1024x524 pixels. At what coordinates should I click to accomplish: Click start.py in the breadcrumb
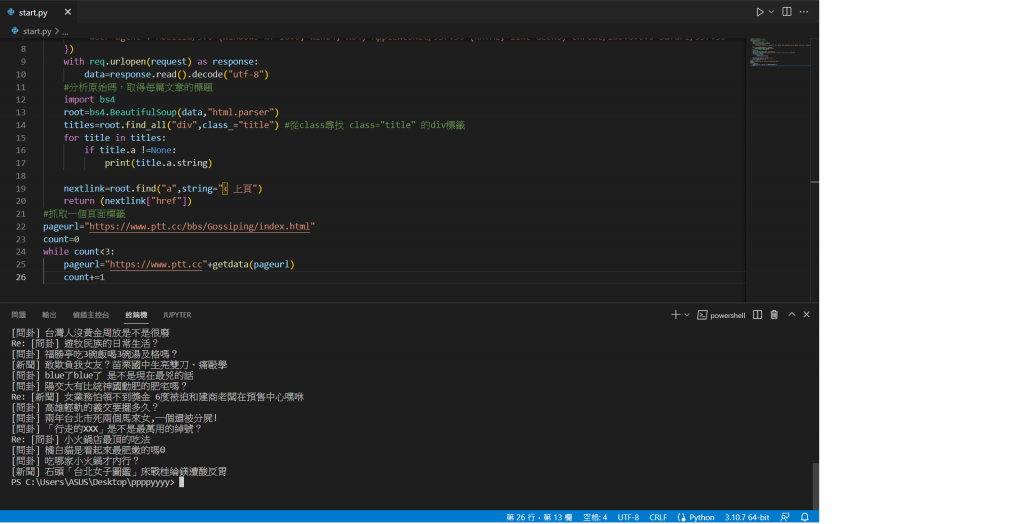click(x=37, y=31)
